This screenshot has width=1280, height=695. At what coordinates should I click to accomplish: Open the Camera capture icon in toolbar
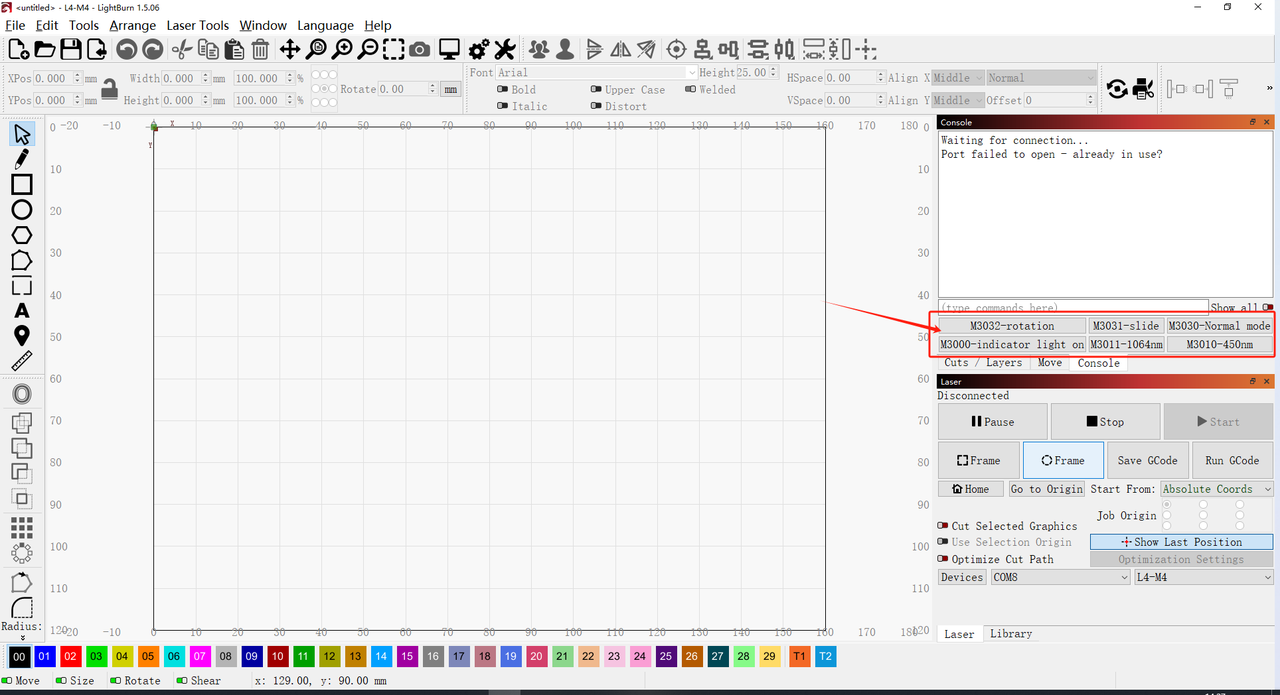point(420,49)
